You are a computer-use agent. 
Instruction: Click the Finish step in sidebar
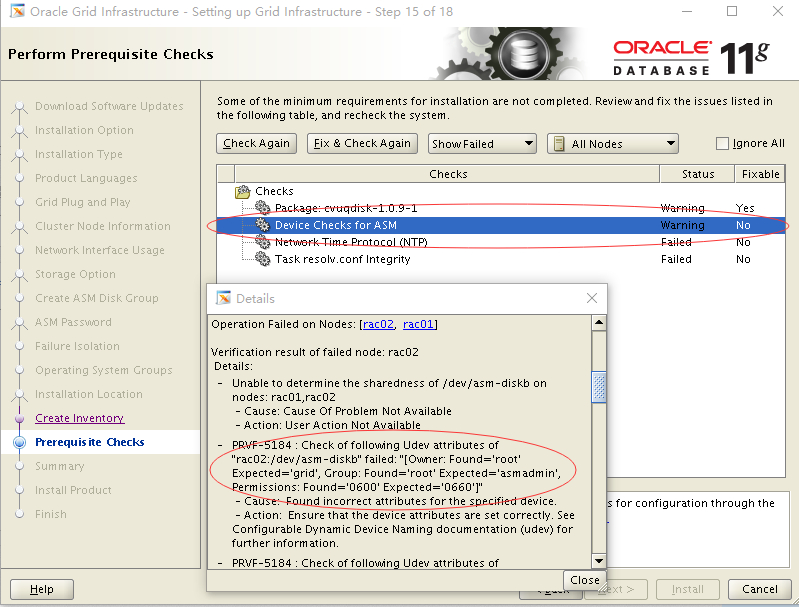51,514
